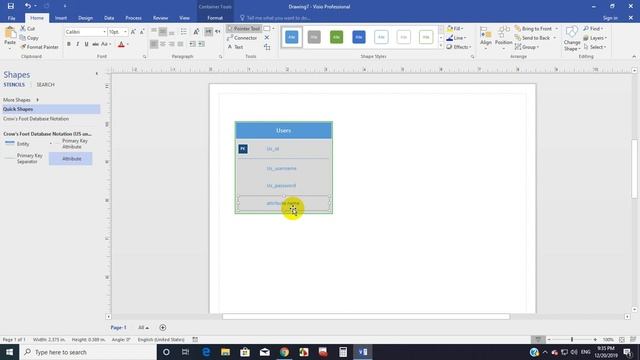Open File Explorer in taskbar
Image resolution: width=640 pixels, height=360 pixels.
(x=225, y=352)
